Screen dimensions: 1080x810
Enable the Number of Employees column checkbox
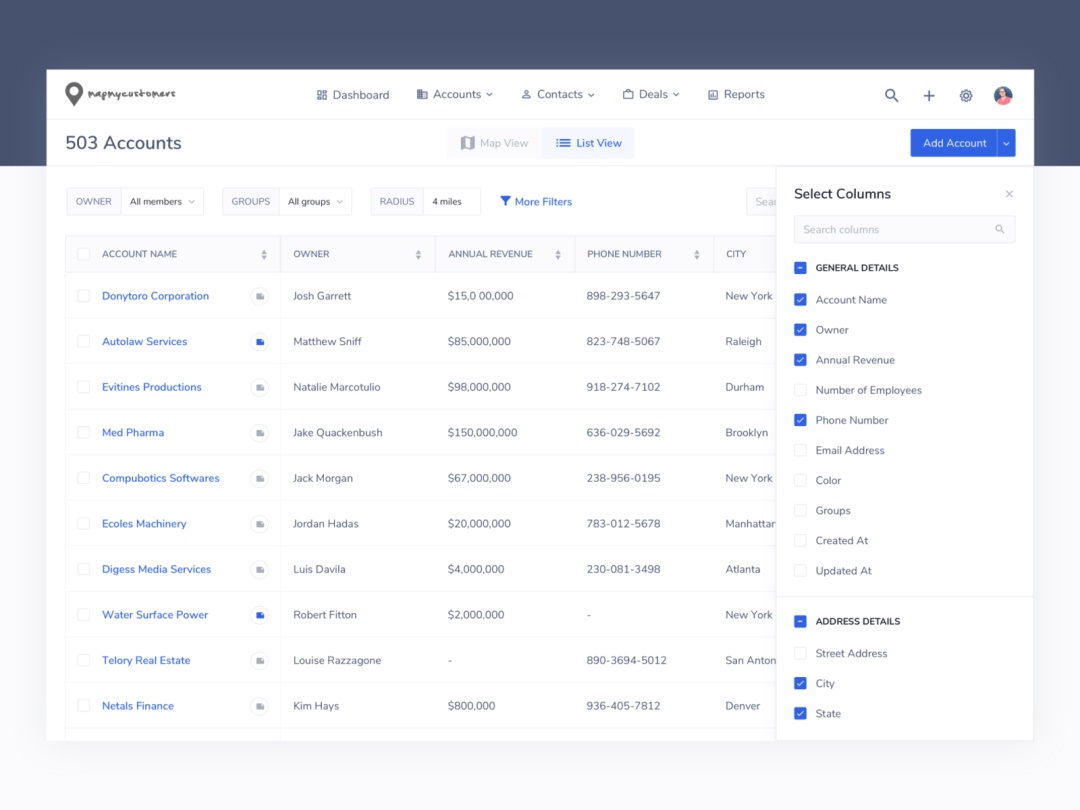click(800, 390)
